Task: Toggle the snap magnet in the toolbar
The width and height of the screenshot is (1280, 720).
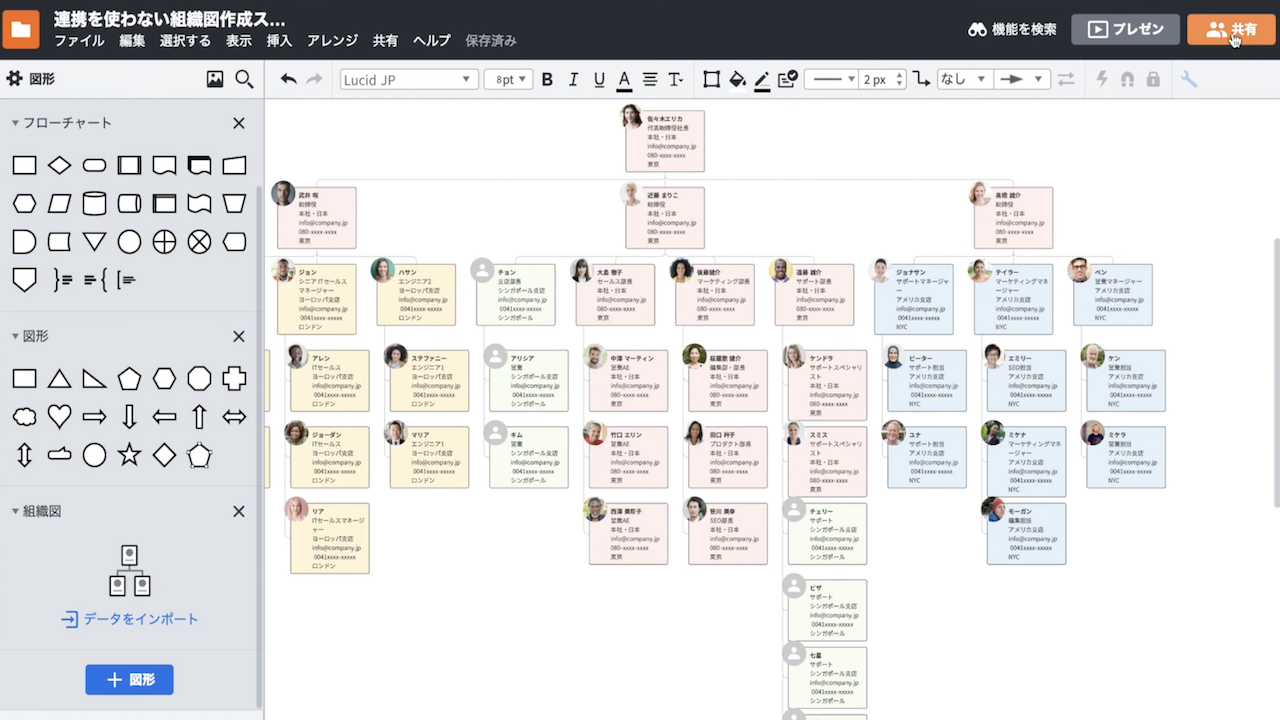Action: pyautogui.click(x=1126, y=79)
